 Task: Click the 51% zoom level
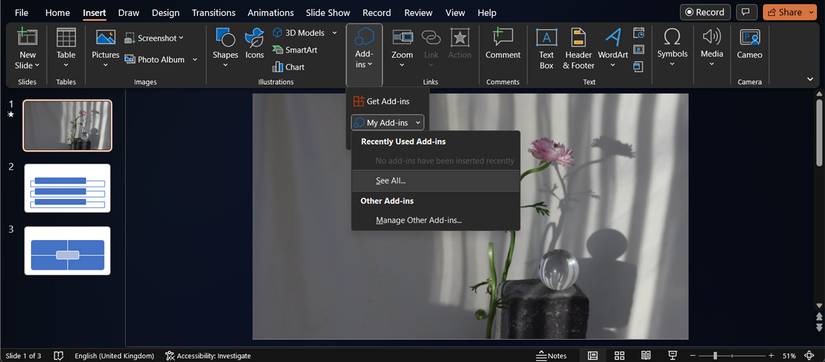789,356
